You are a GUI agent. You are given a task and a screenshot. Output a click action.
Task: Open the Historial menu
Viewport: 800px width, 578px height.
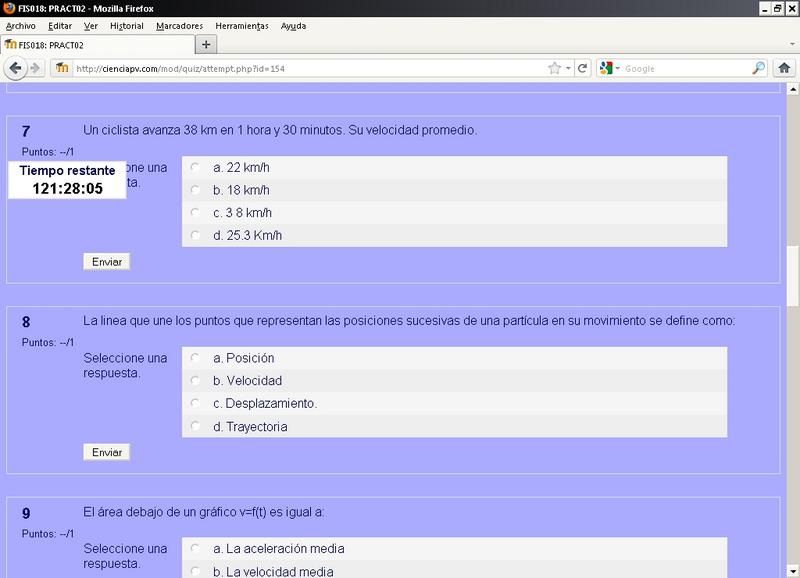click(x=126, y=26)
